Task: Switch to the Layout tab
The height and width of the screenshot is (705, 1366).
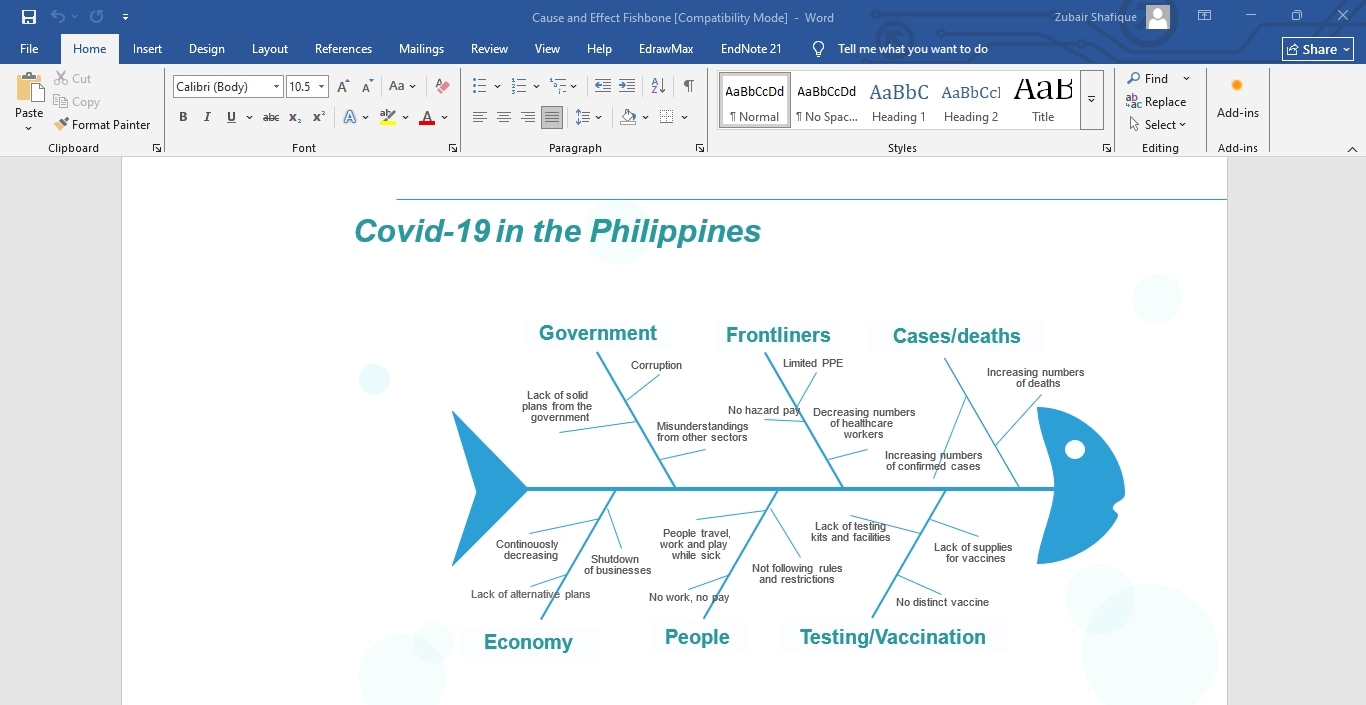Action: [270, 49]
